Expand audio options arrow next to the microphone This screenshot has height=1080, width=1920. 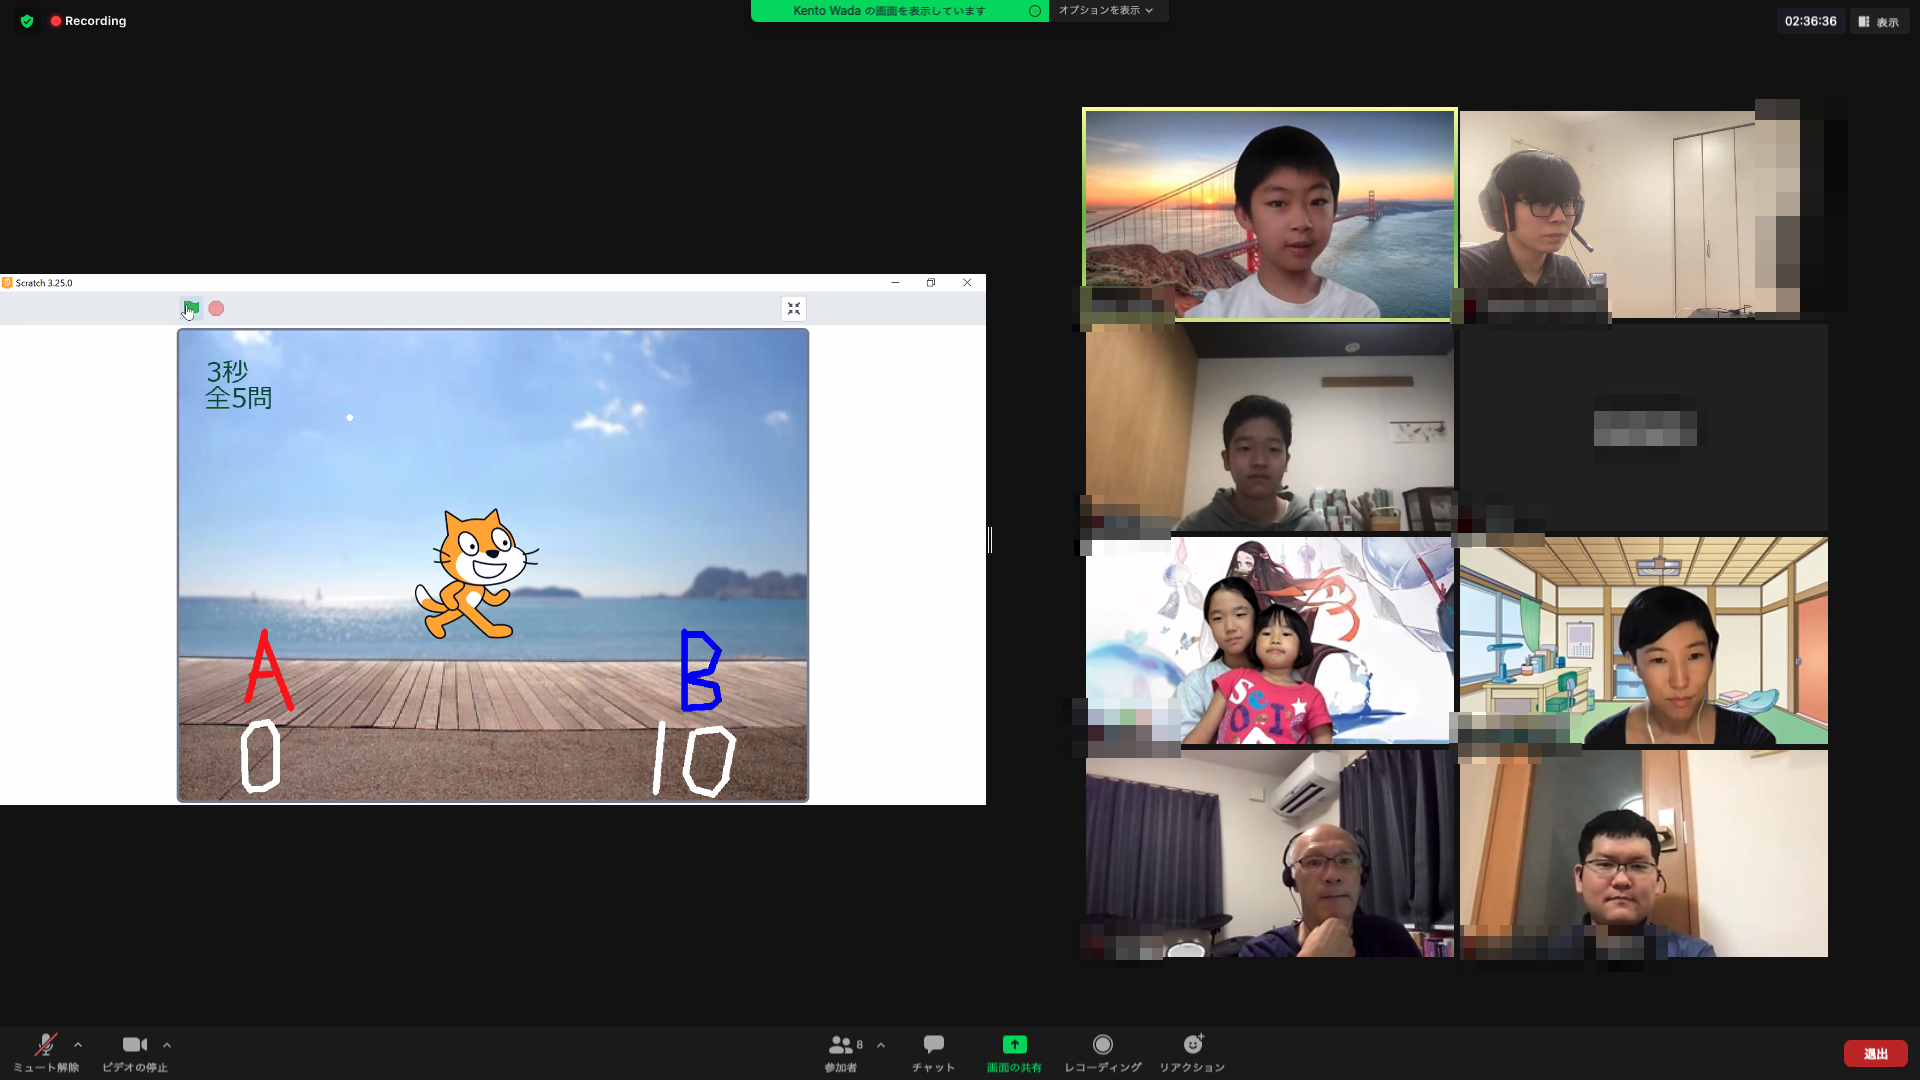pyautogui.click(x=78, y=1045)
